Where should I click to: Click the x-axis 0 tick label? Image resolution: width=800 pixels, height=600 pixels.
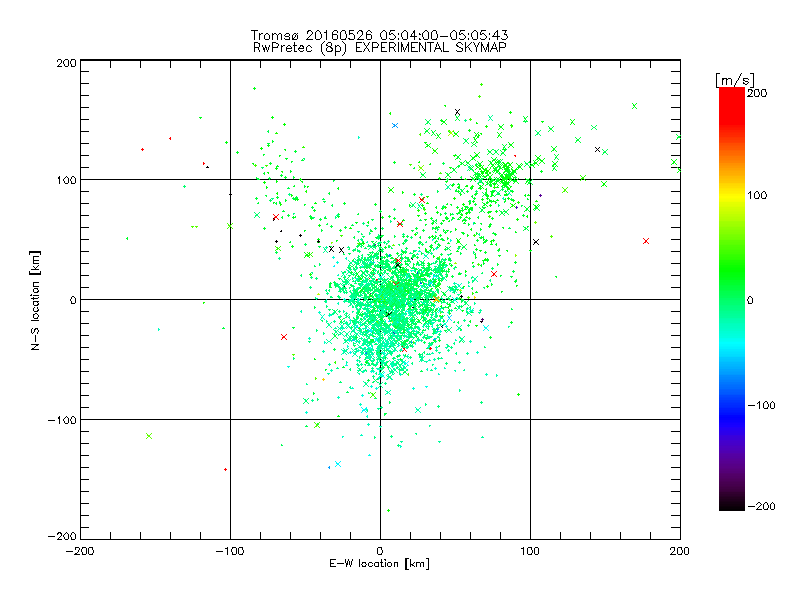(380, 551)
